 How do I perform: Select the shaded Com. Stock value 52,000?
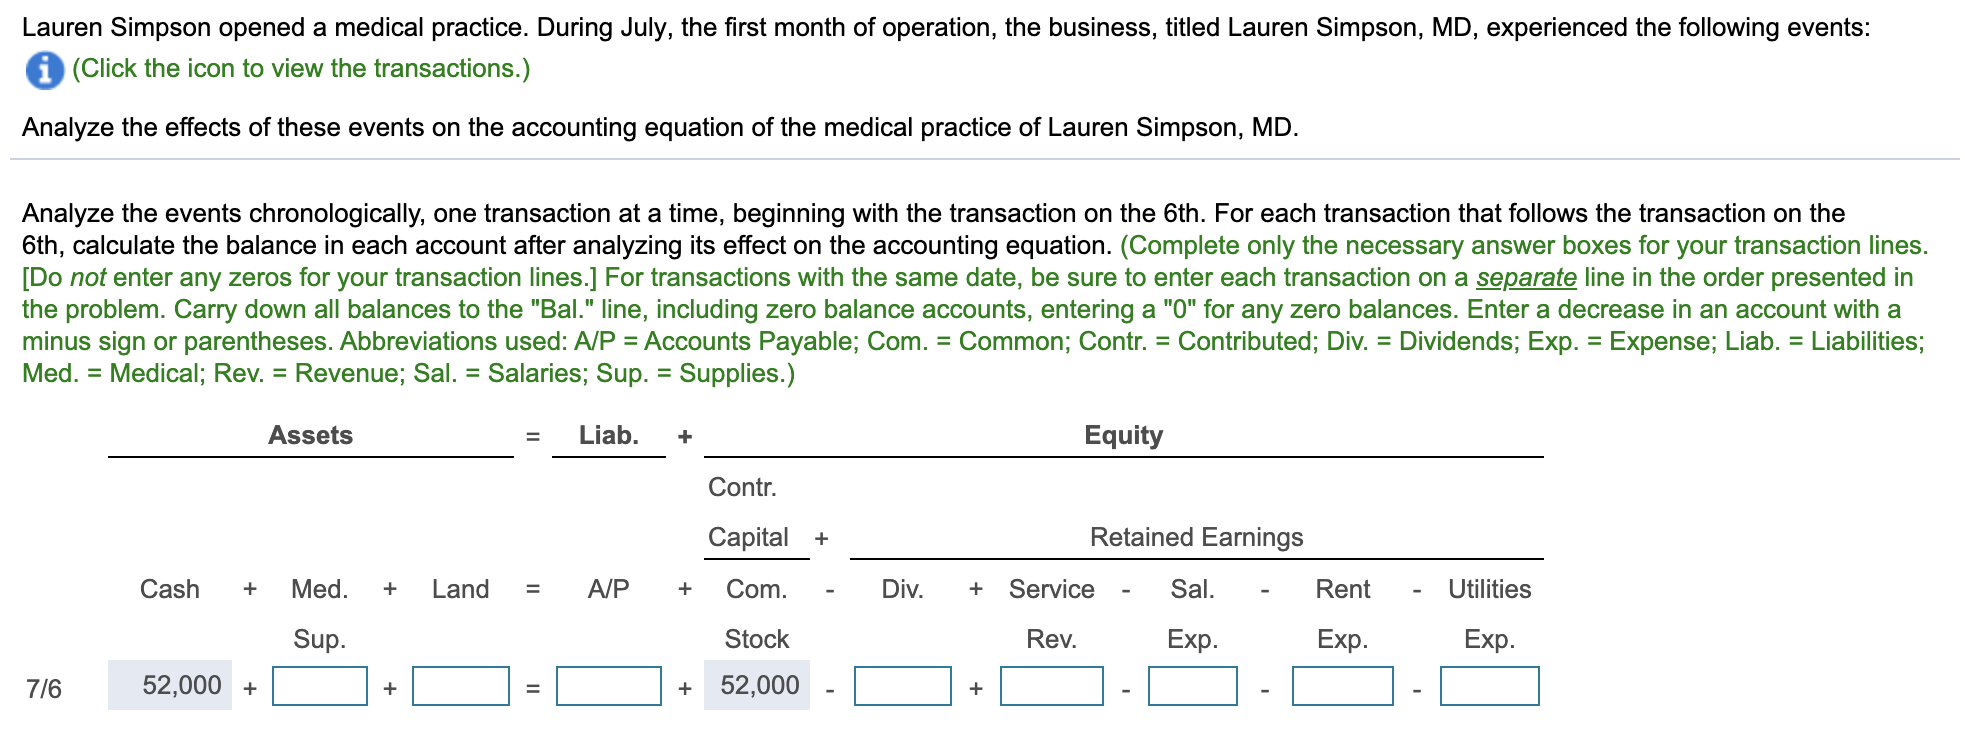[x=758, y=685]
